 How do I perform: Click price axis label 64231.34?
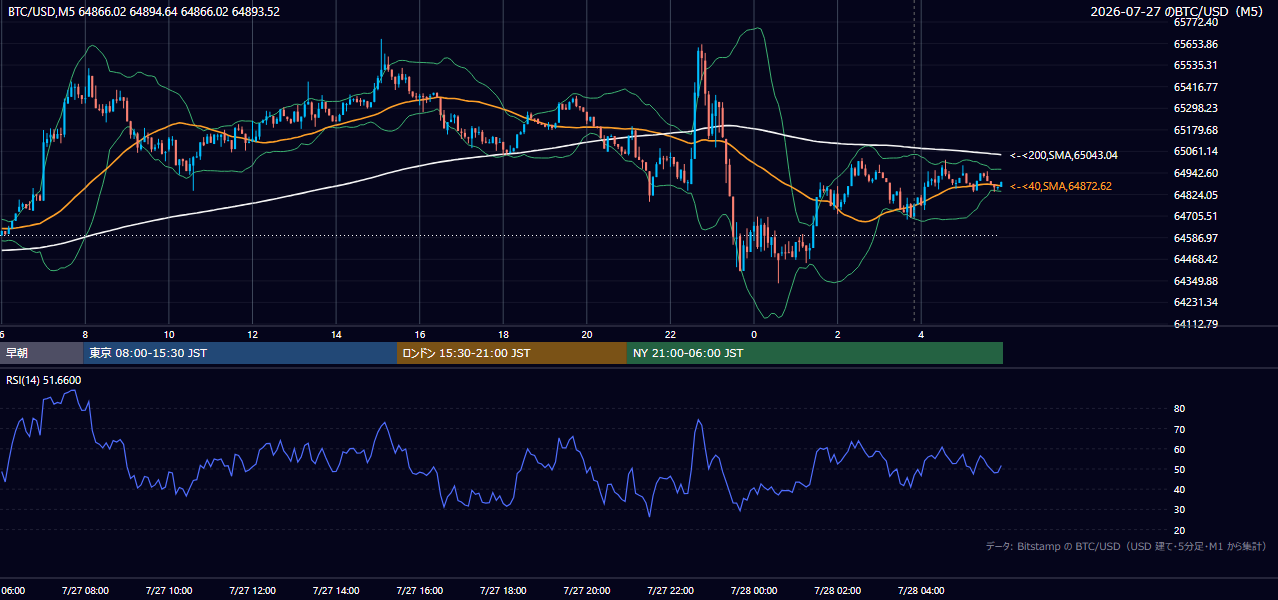pos(1196,302)
